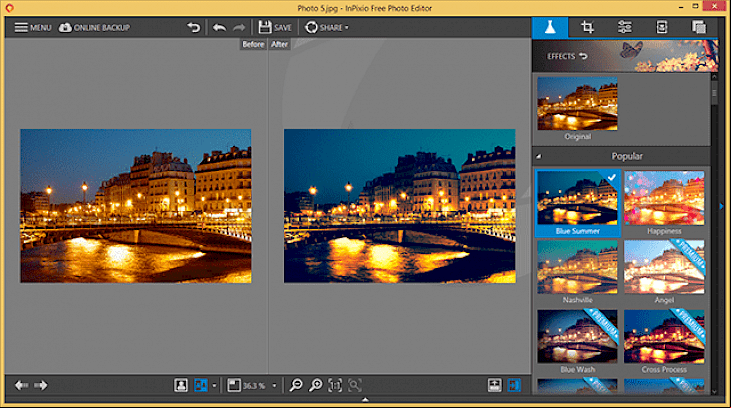
Task: Toggle the before/after split view
Action: [x=201, y=385]
